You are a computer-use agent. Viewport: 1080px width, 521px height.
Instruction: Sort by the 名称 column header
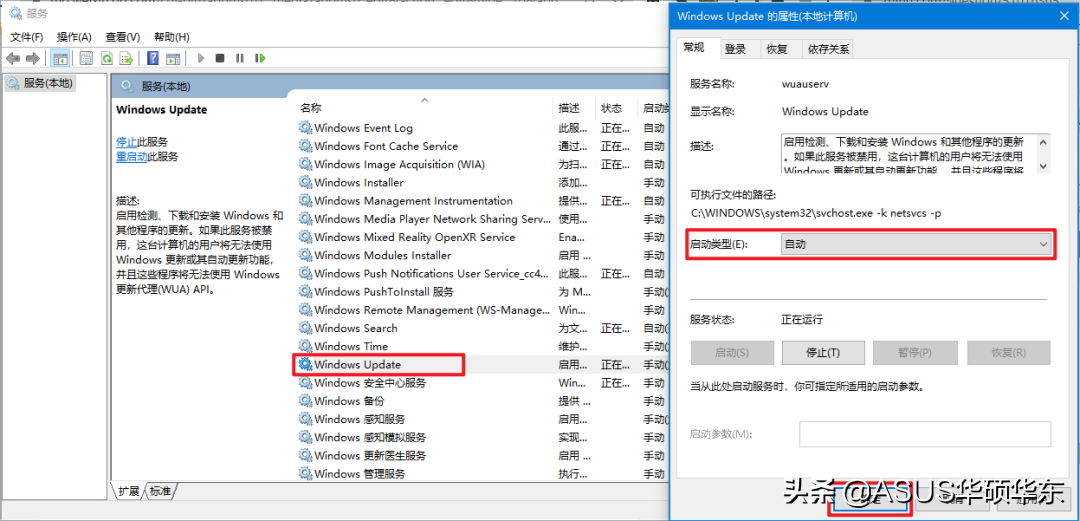[x=425, y=108]
